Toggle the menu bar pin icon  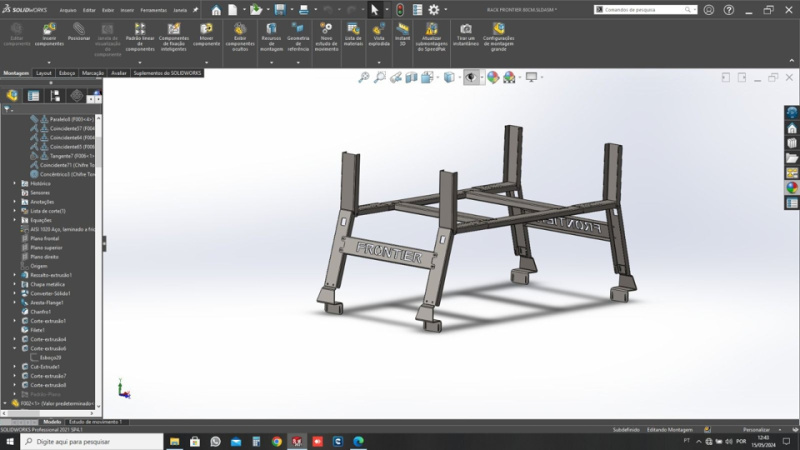coord(195,10)
